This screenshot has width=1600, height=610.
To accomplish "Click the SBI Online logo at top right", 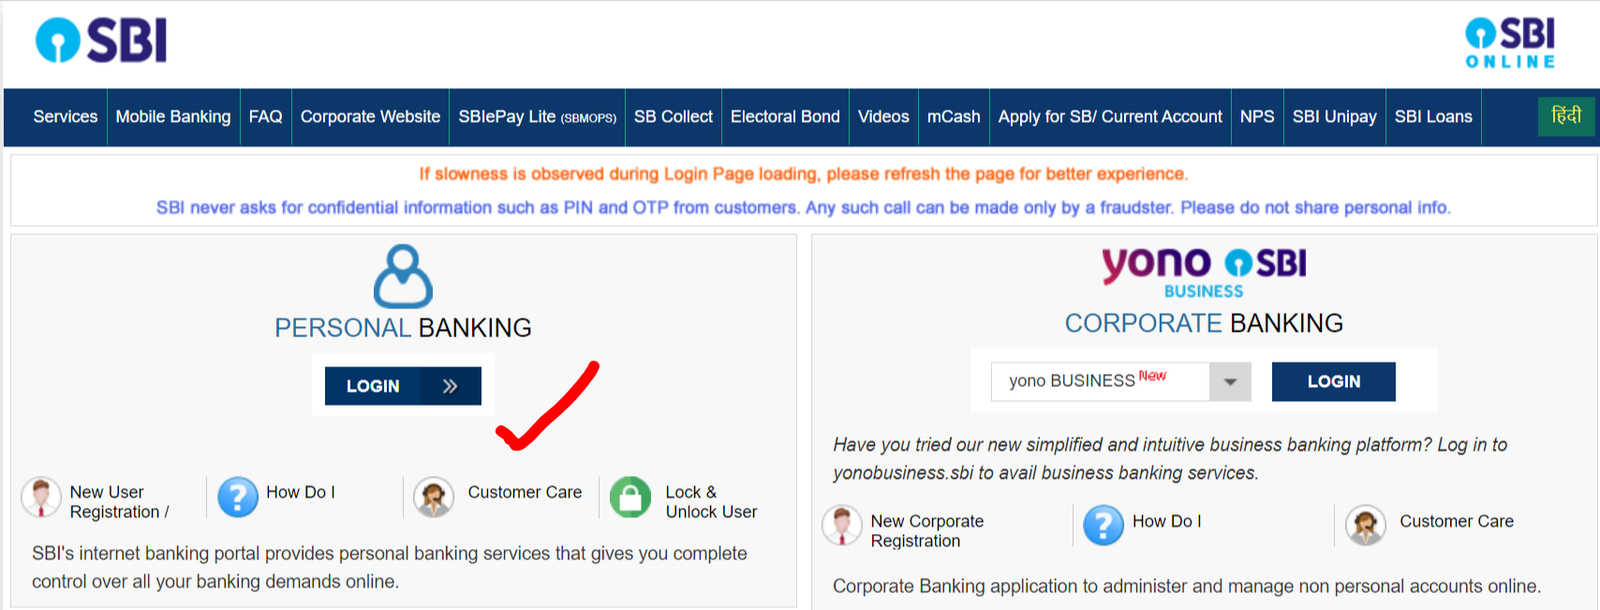I will [x=1511, y=43].
